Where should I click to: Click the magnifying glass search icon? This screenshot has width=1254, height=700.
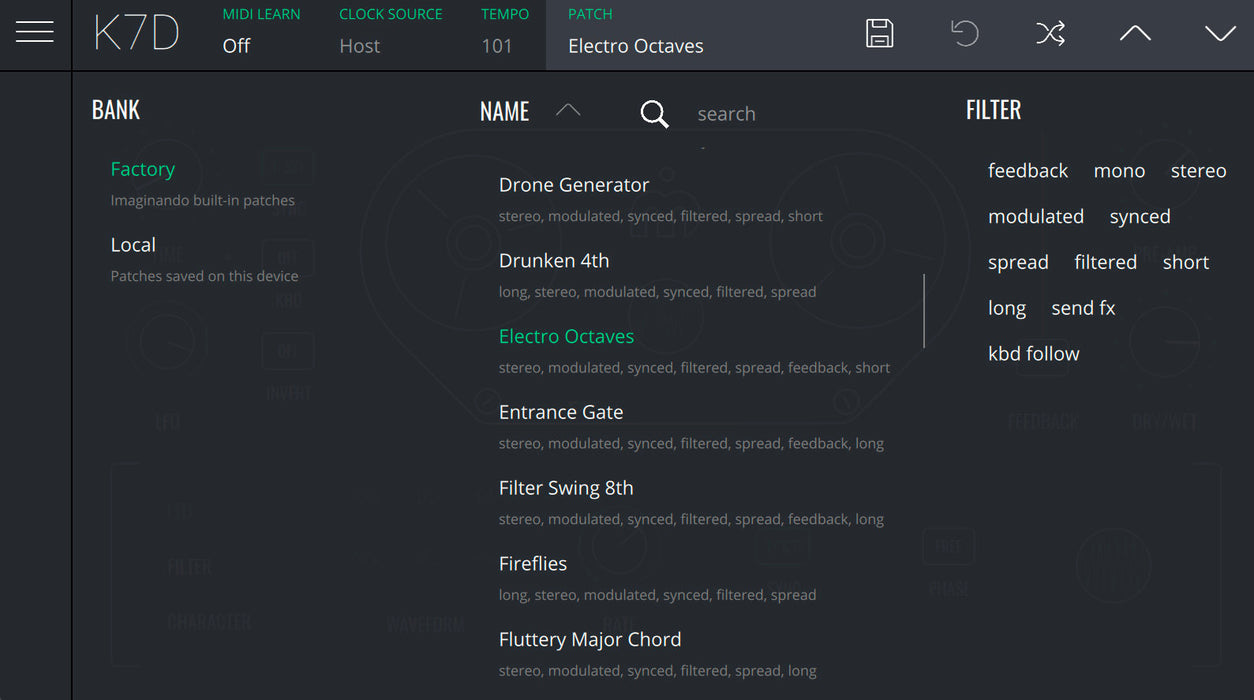click(654, 114)
